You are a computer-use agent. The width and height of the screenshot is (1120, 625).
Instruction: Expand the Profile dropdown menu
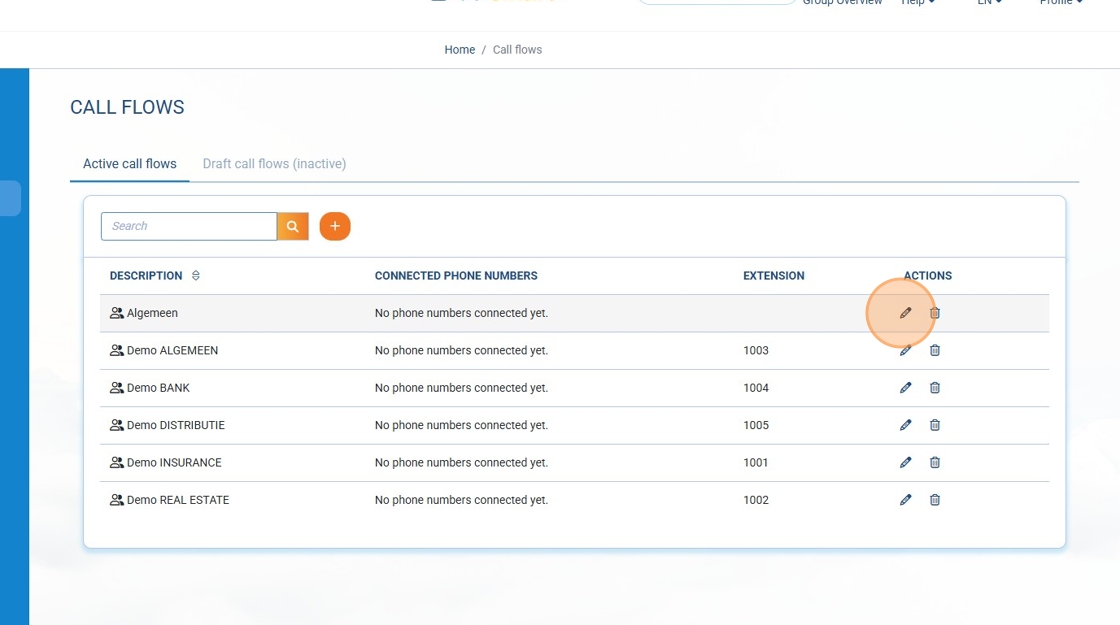(1060, 3)
